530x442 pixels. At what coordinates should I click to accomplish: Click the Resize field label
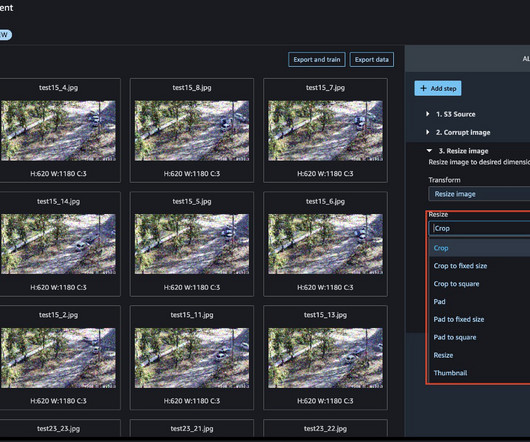pos(438,215)
